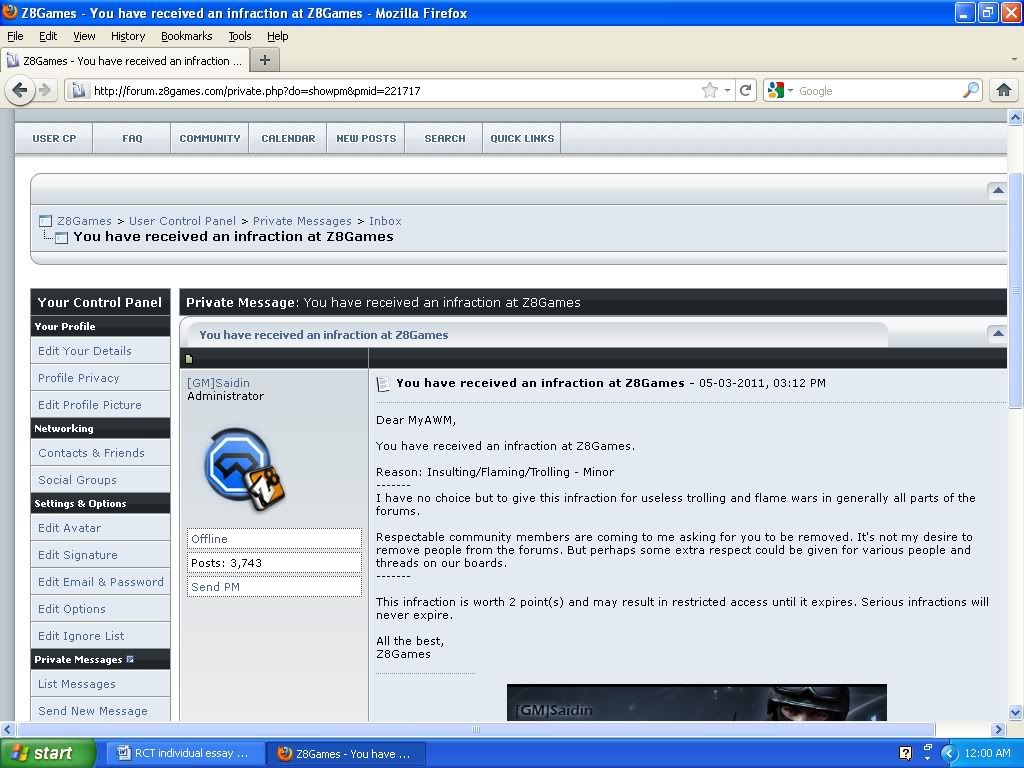Image resolution: width=1024 pixels, height=768 pixels.
Task: Collapse the top navigation breadcrumb box
Action: pos(996,189)
